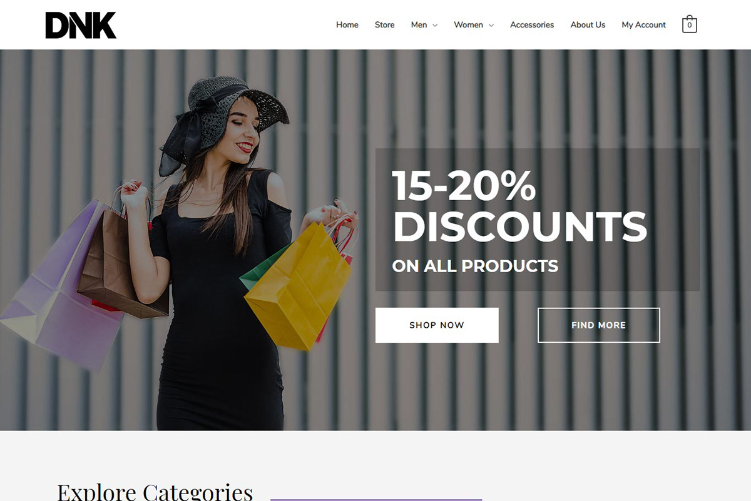Click the purple line beside Explore Categories
The width and height of the screenshot is (751, 501).
pos(376,499)
